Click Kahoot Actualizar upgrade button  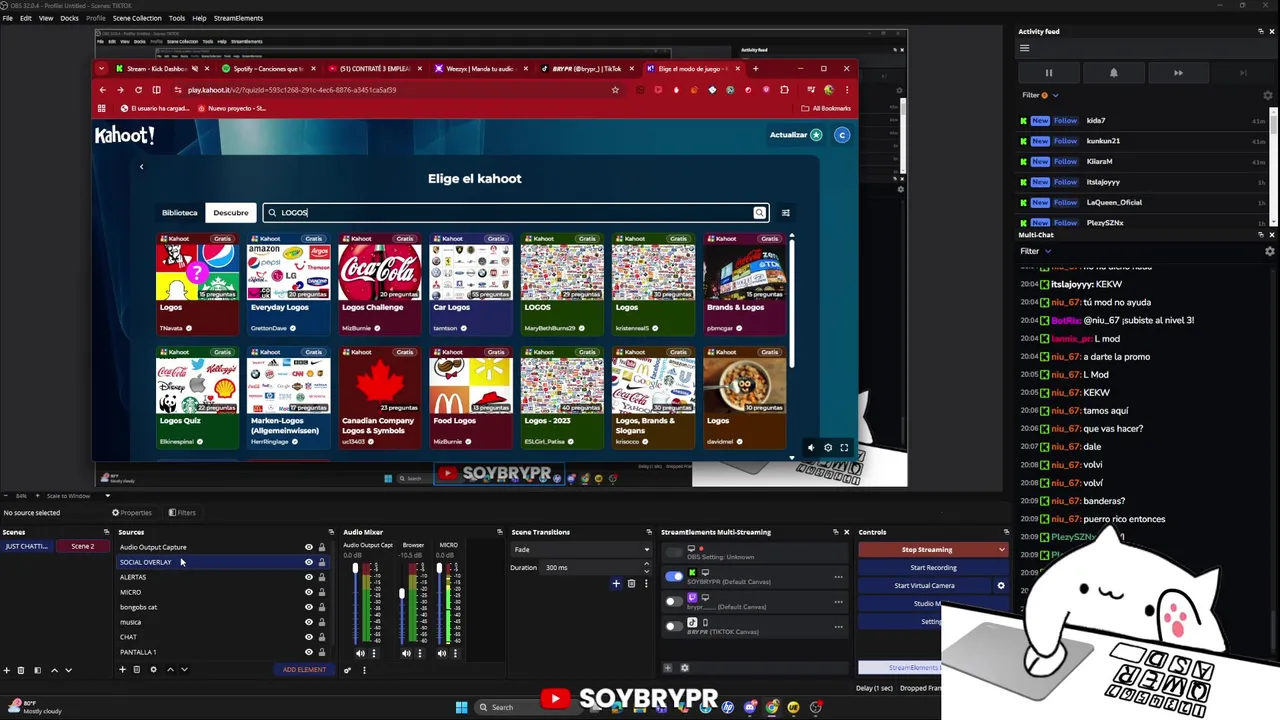point(795,135)
